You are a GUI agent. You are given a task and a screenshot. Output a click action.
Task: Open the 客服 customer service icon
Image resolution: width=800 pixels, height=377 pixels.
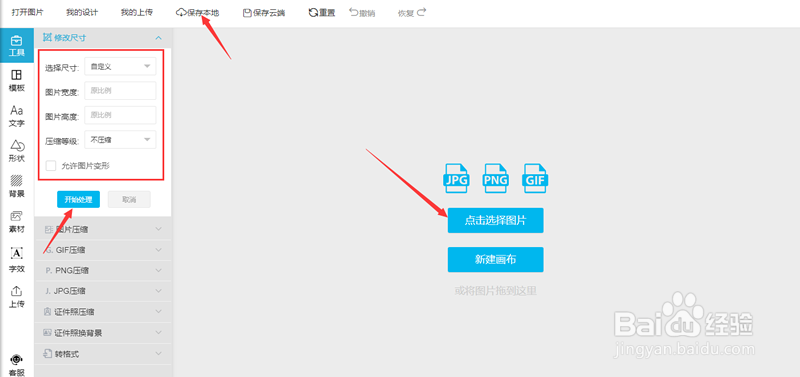click(17, 365)
